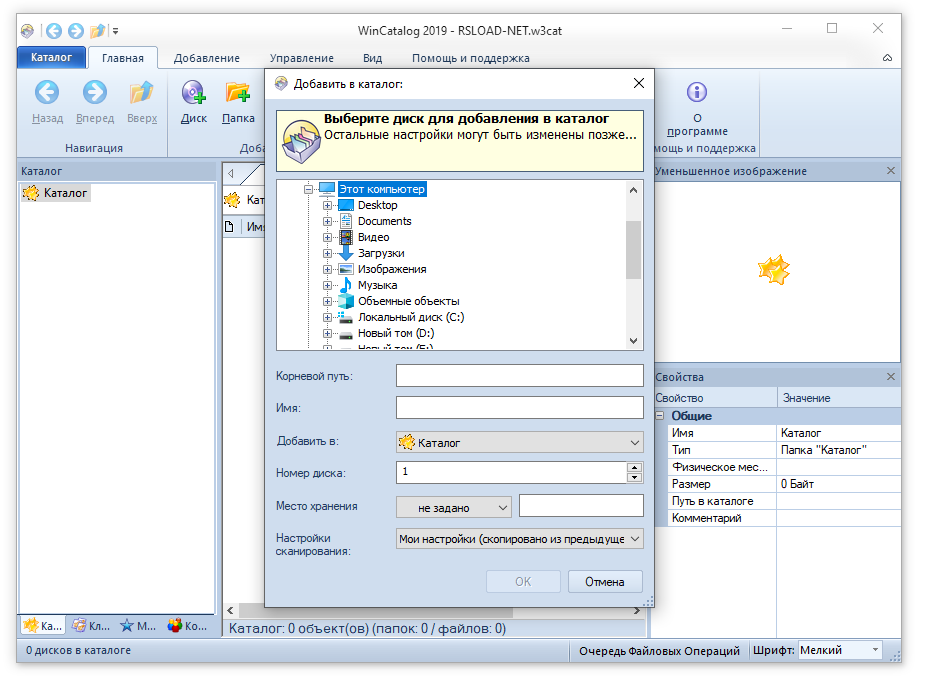Expand the Documents tree node

327,221
